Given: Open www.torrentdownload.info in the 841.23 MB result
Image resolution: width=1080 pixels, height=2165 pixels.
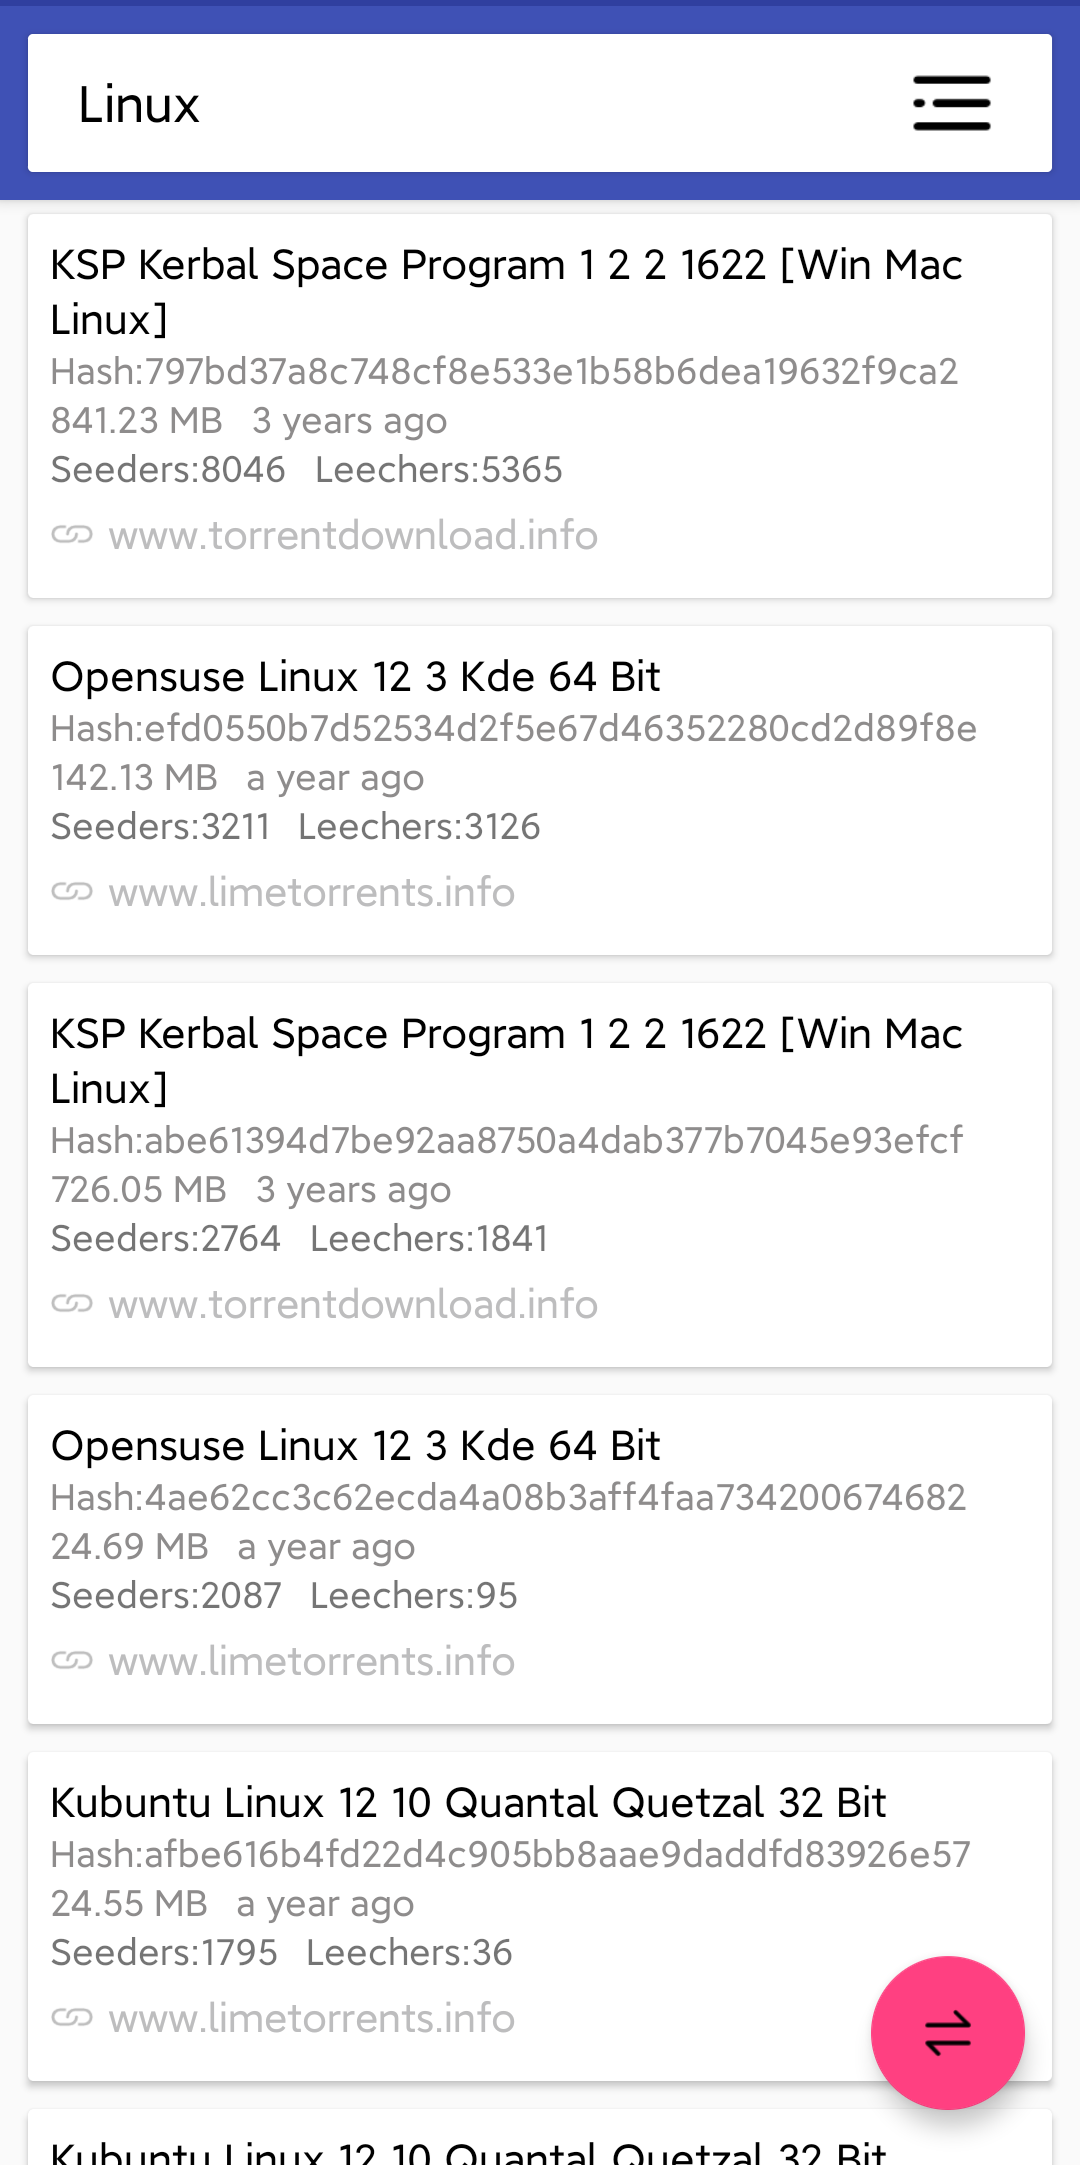Looking at the screenshot, I should pyautogui.click(x=353, y=535).
